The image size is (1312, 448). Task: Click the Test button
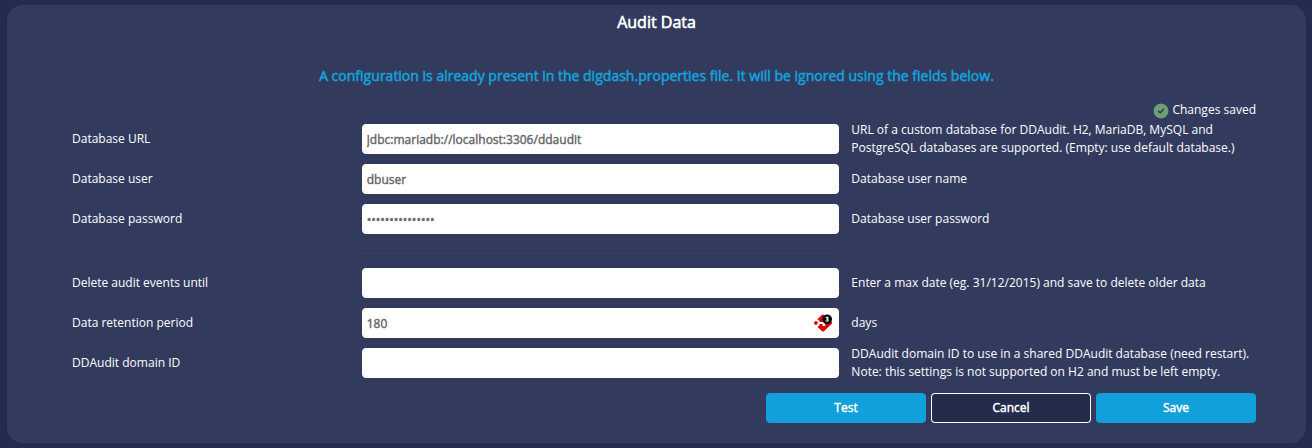[x=846, y=408]
